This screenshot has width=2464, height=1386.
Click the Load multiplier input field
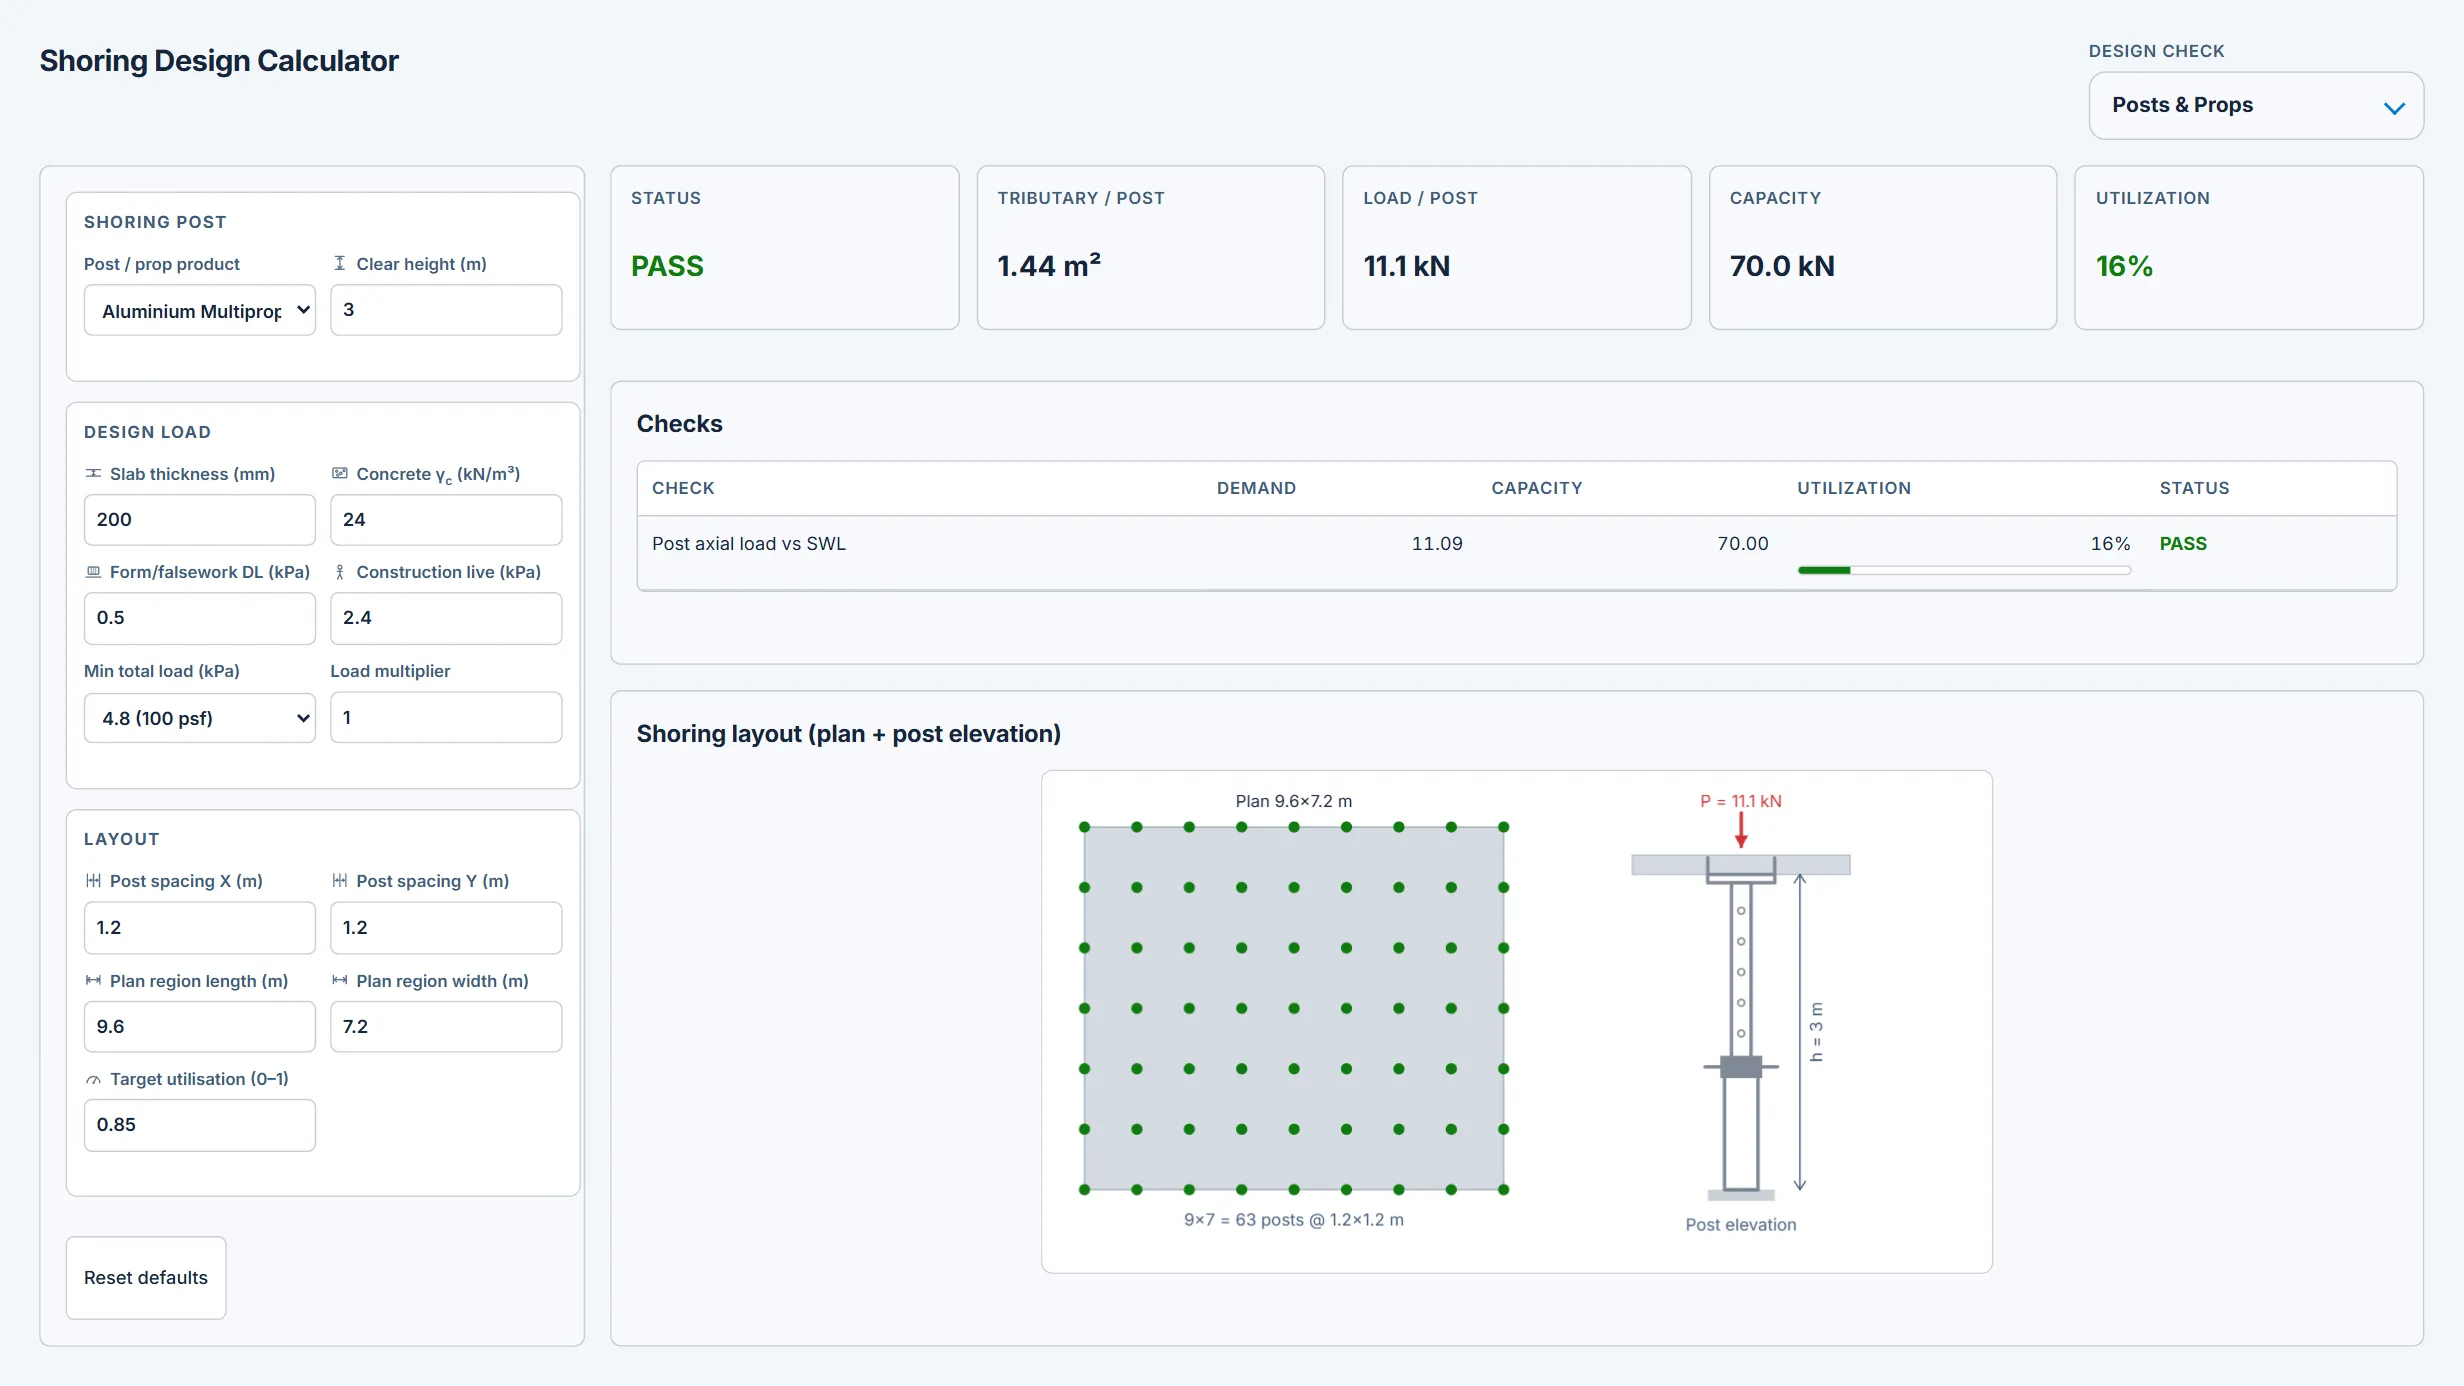click(446, 717)
